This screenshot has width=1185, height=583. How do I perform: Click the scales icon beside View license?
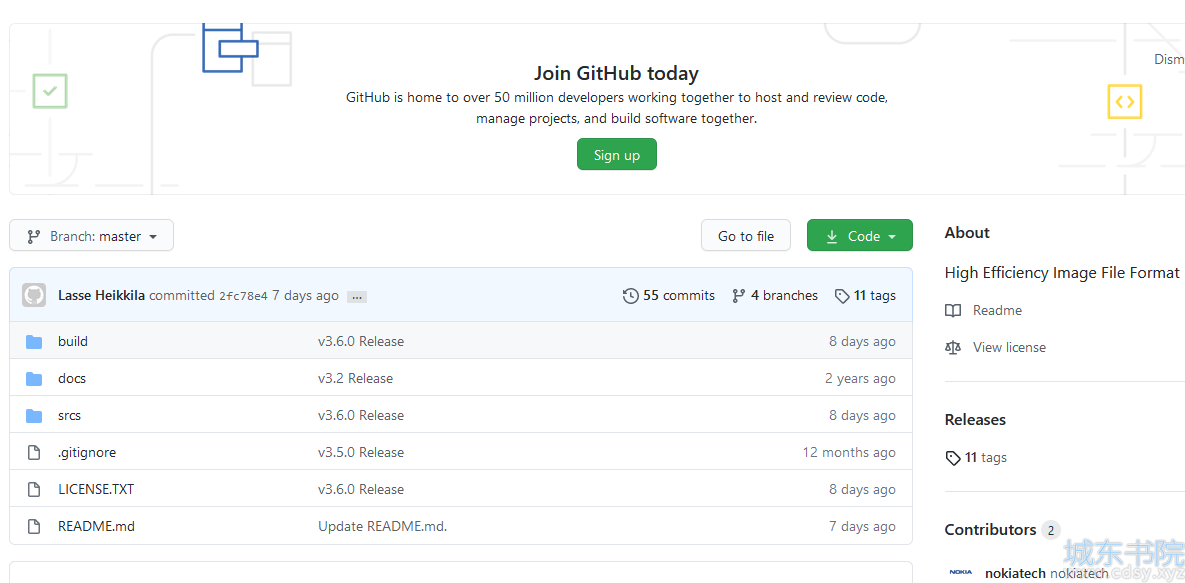tap(953, 348)
